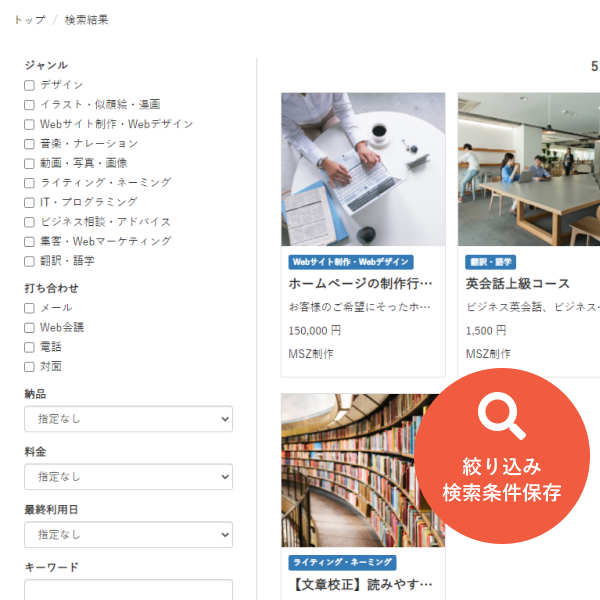Viewport: 600px width, 600px height.
Task: Focus the キーワード text input field
Action: pyautogui.click(x=129, y=590)
